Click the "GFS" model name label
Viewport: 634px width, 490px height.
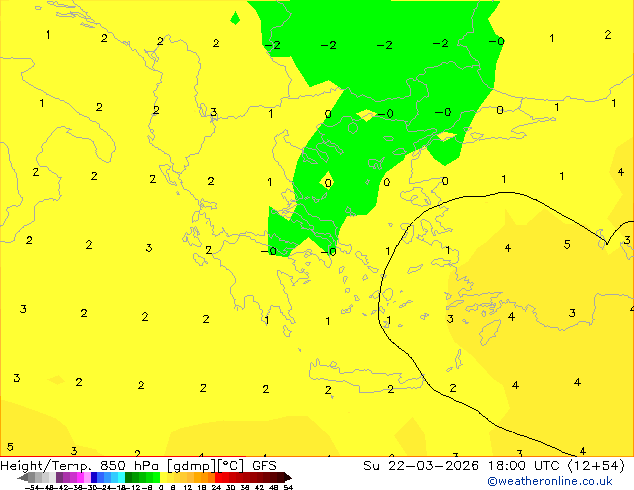[x=264, y=466]
